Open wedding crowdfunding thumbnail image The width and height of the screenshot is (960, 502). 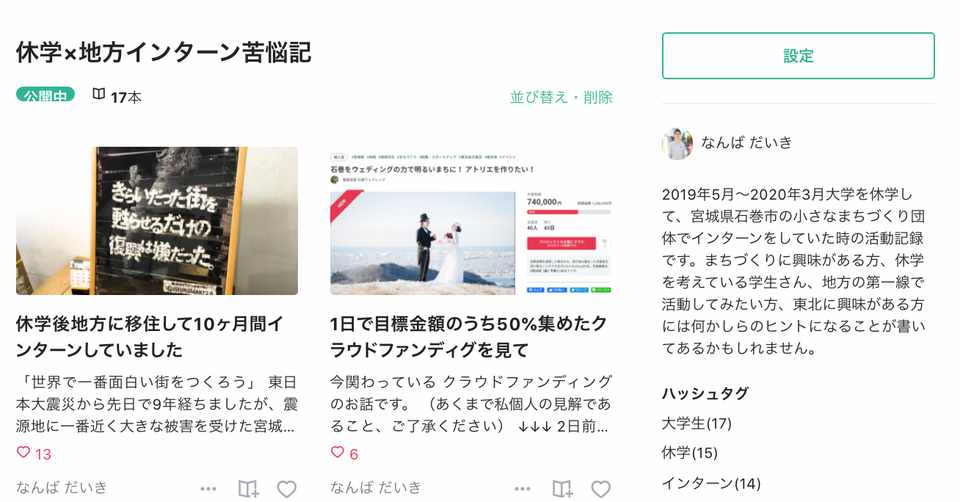pyautogui.click(x=471, y=221)
